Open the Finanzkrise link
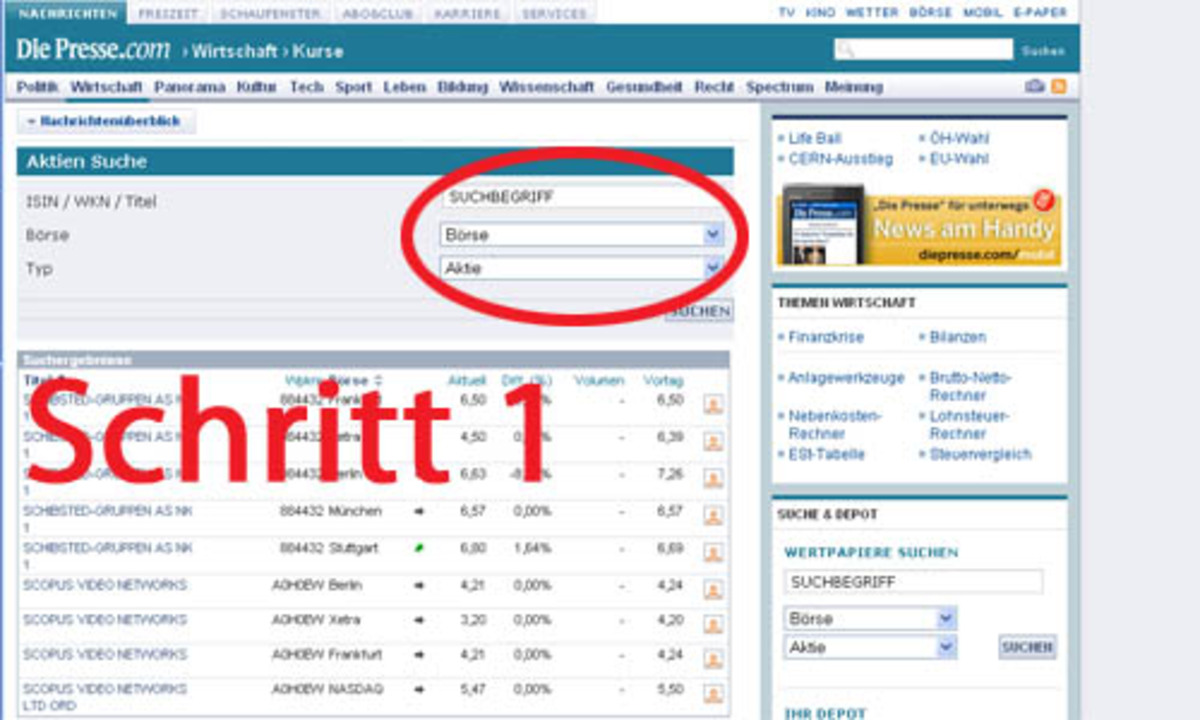The image size is (1200, 720). (x=826, y=337)
